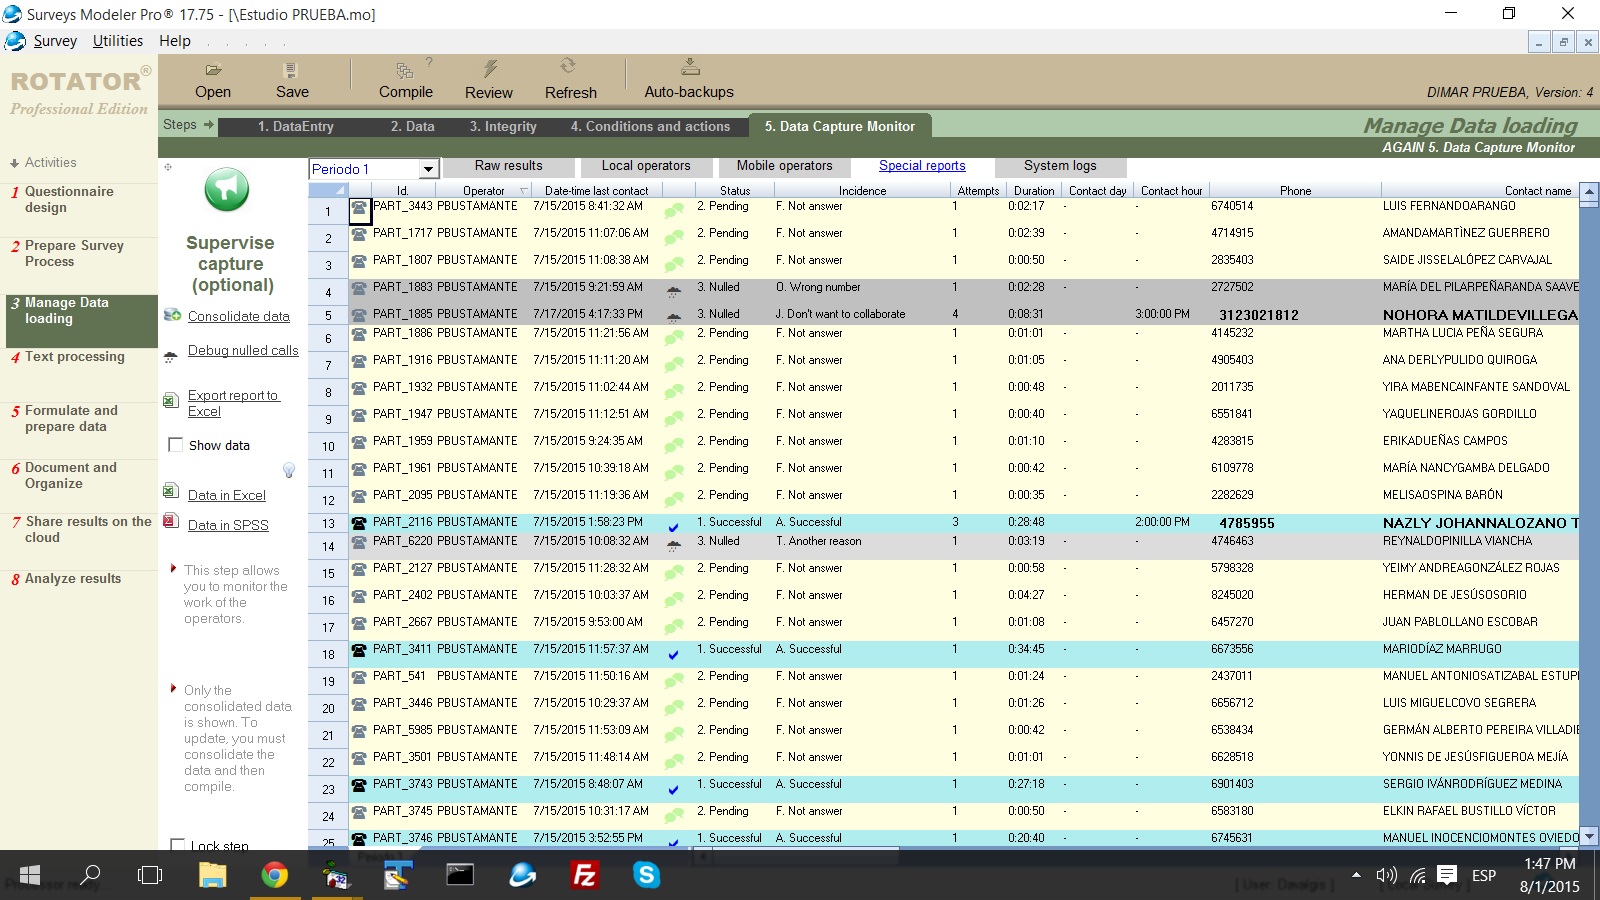1600x900 pixels.
Task: Click the vertical scrollbar down arrow
Action: coord(1589,836)
